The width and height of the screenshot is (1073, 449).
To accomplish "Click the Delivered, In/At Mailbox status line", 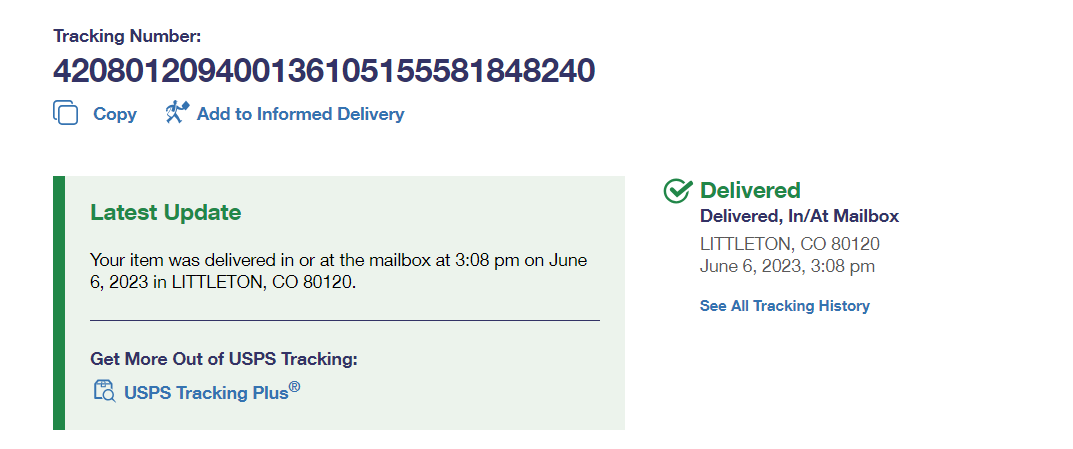I will tap(799, 216).
